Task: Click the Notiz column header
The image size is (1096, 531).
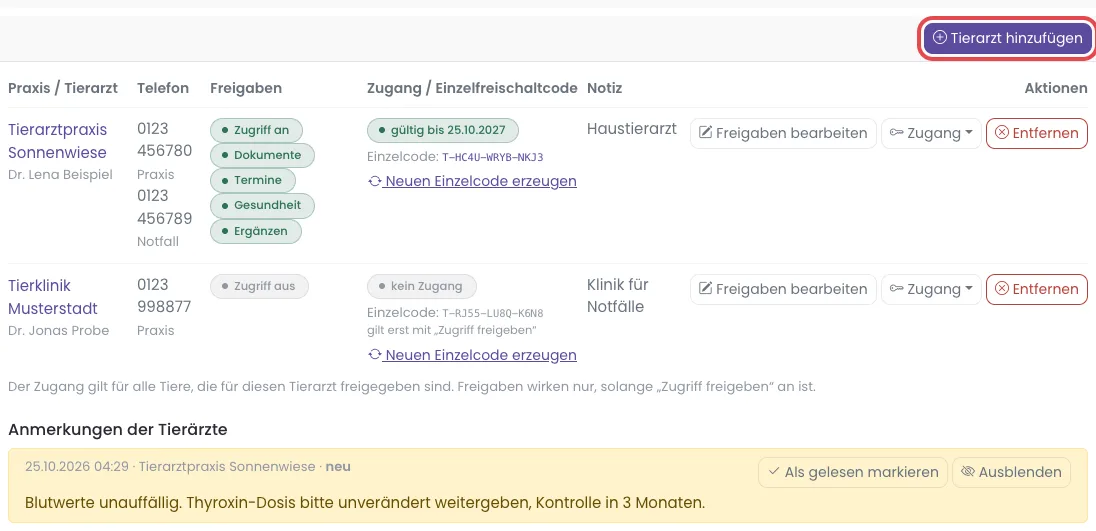Action: coord(605,88)
